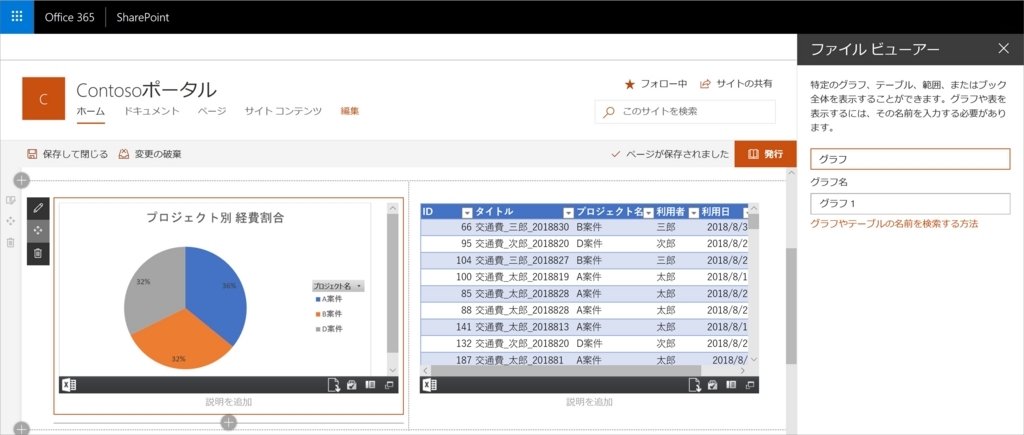Select the cell 交通費_次郎_2018820 in row 95
This screenshot has height=435, width=1024.
(521, 244)
